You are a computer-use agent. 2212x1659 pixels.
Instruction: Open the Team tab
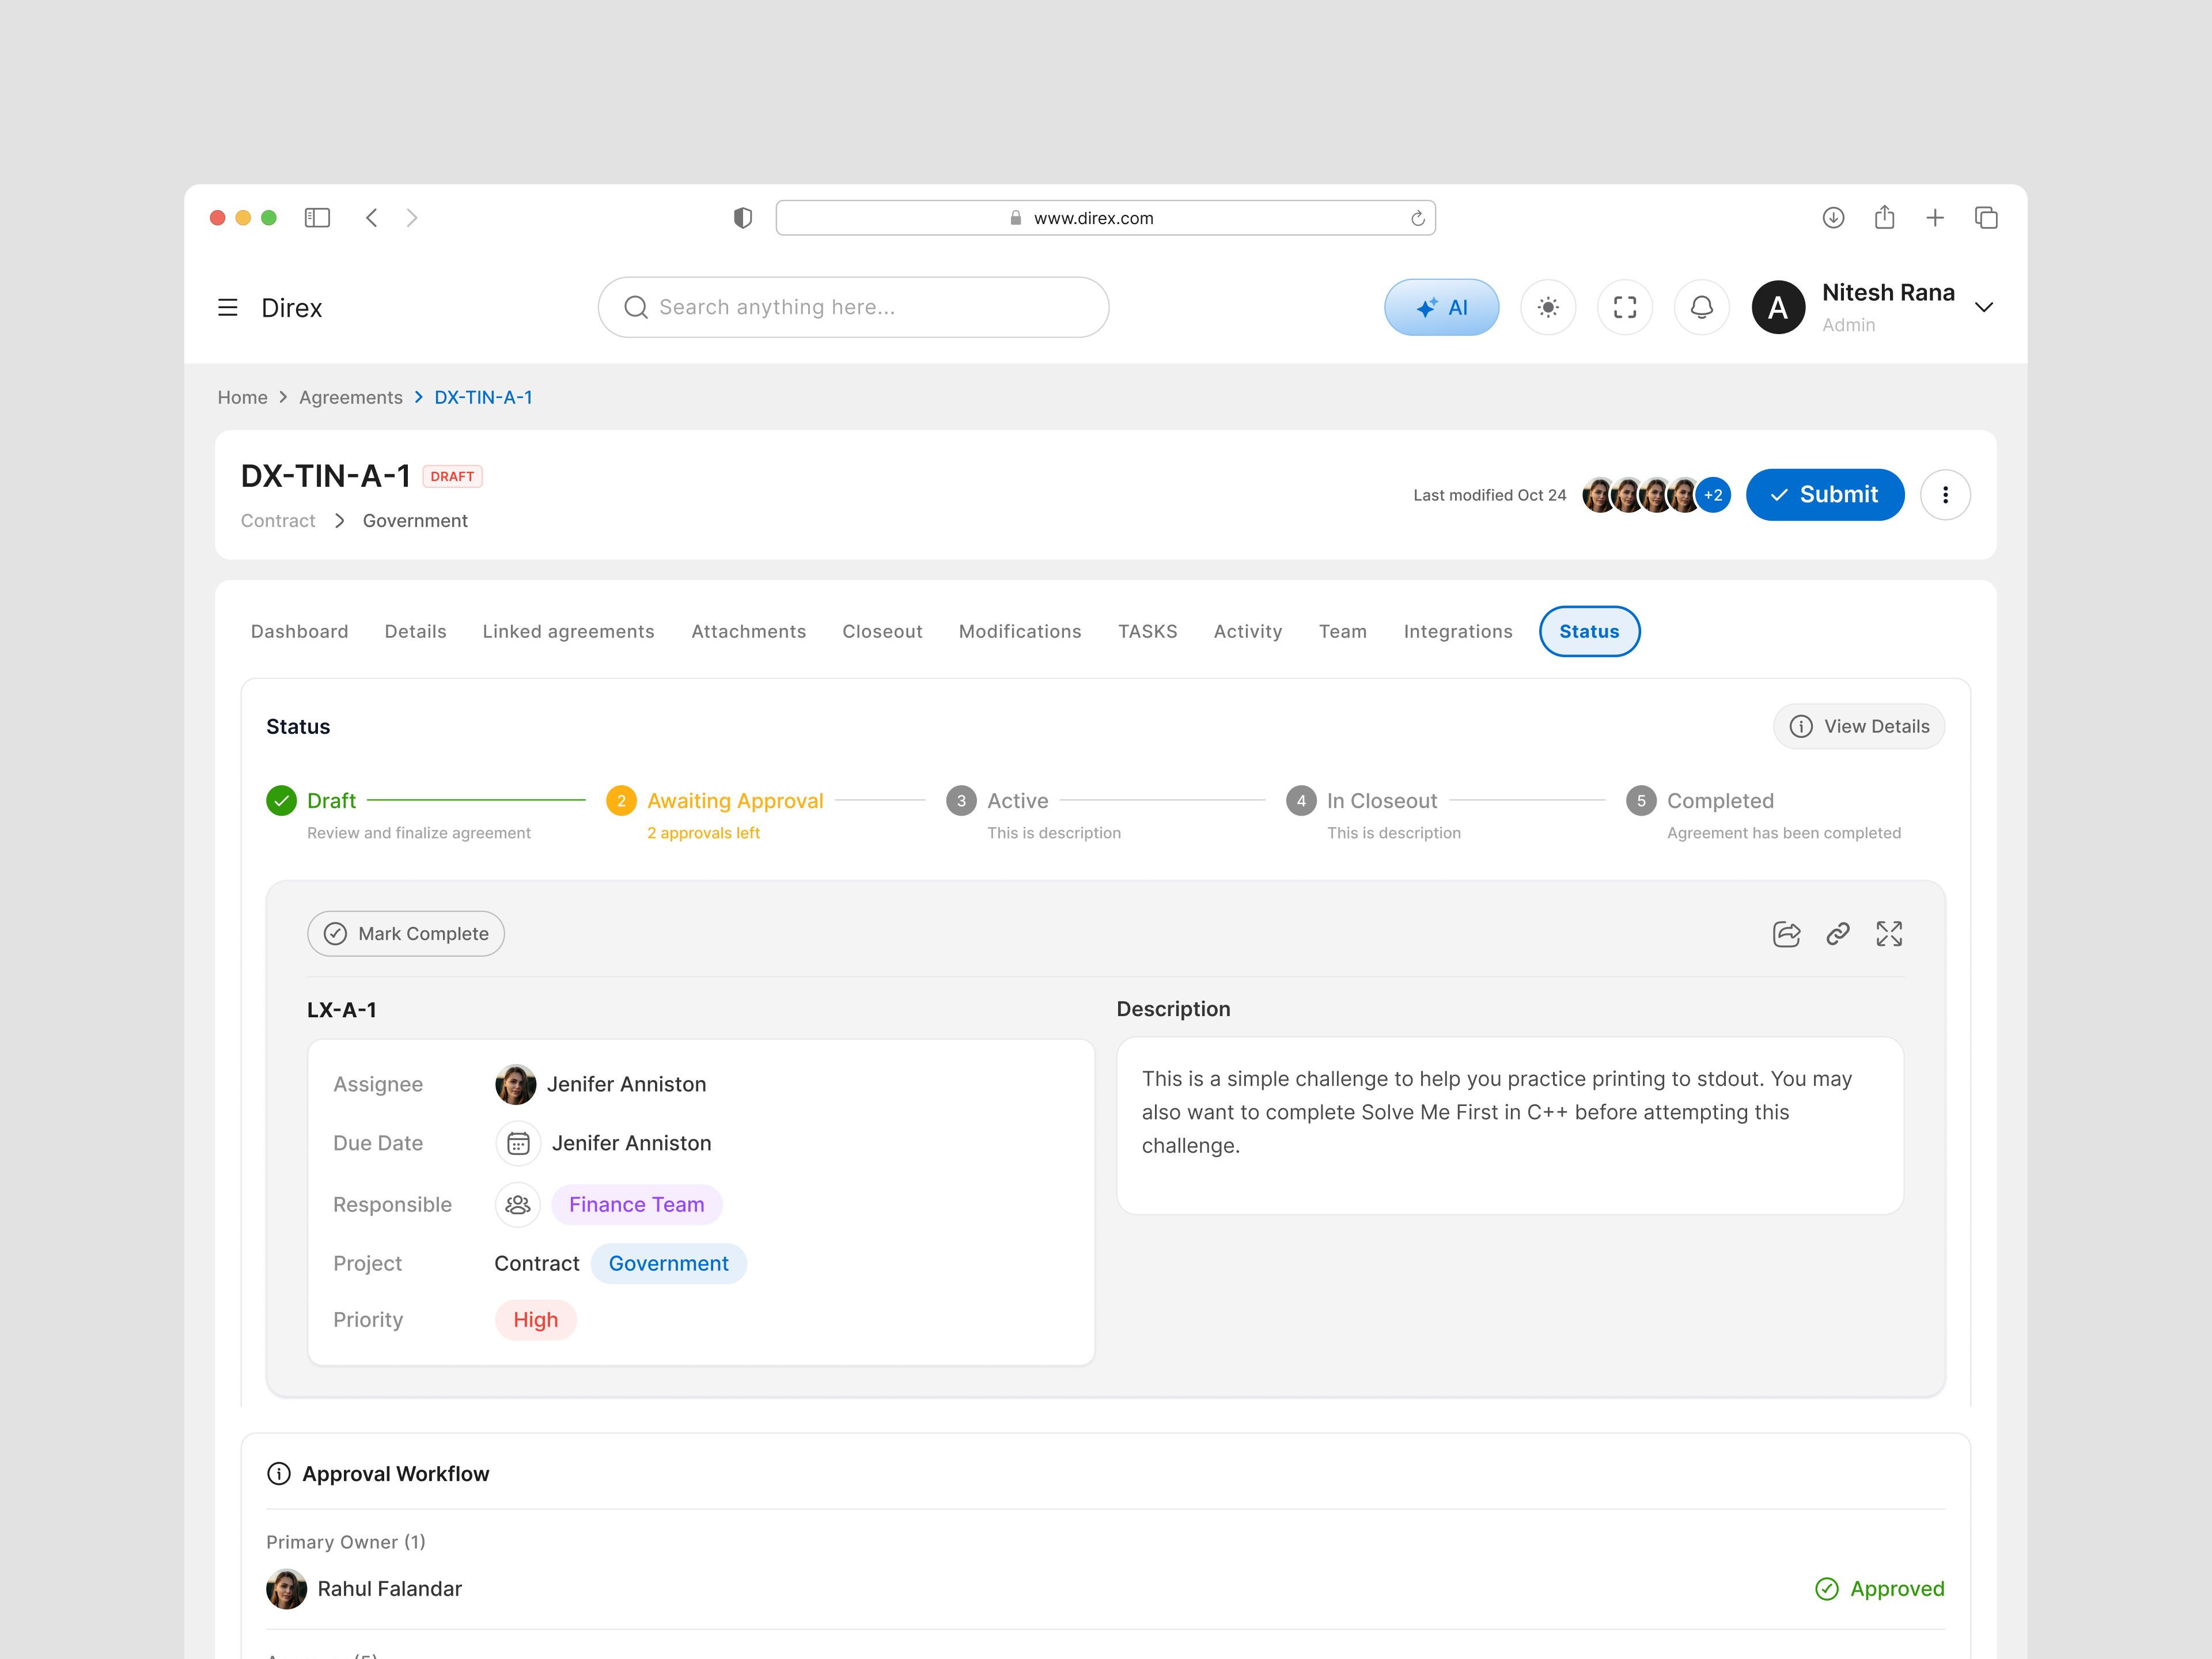tap(1343, 632)
